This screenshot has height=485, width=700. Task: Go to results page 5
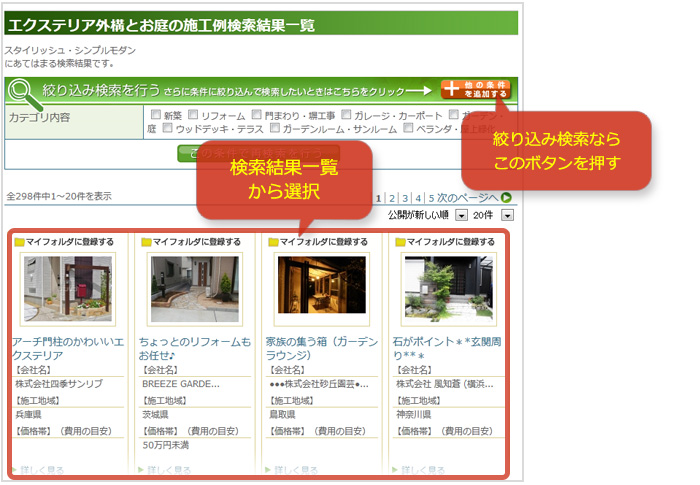(431, 198)
